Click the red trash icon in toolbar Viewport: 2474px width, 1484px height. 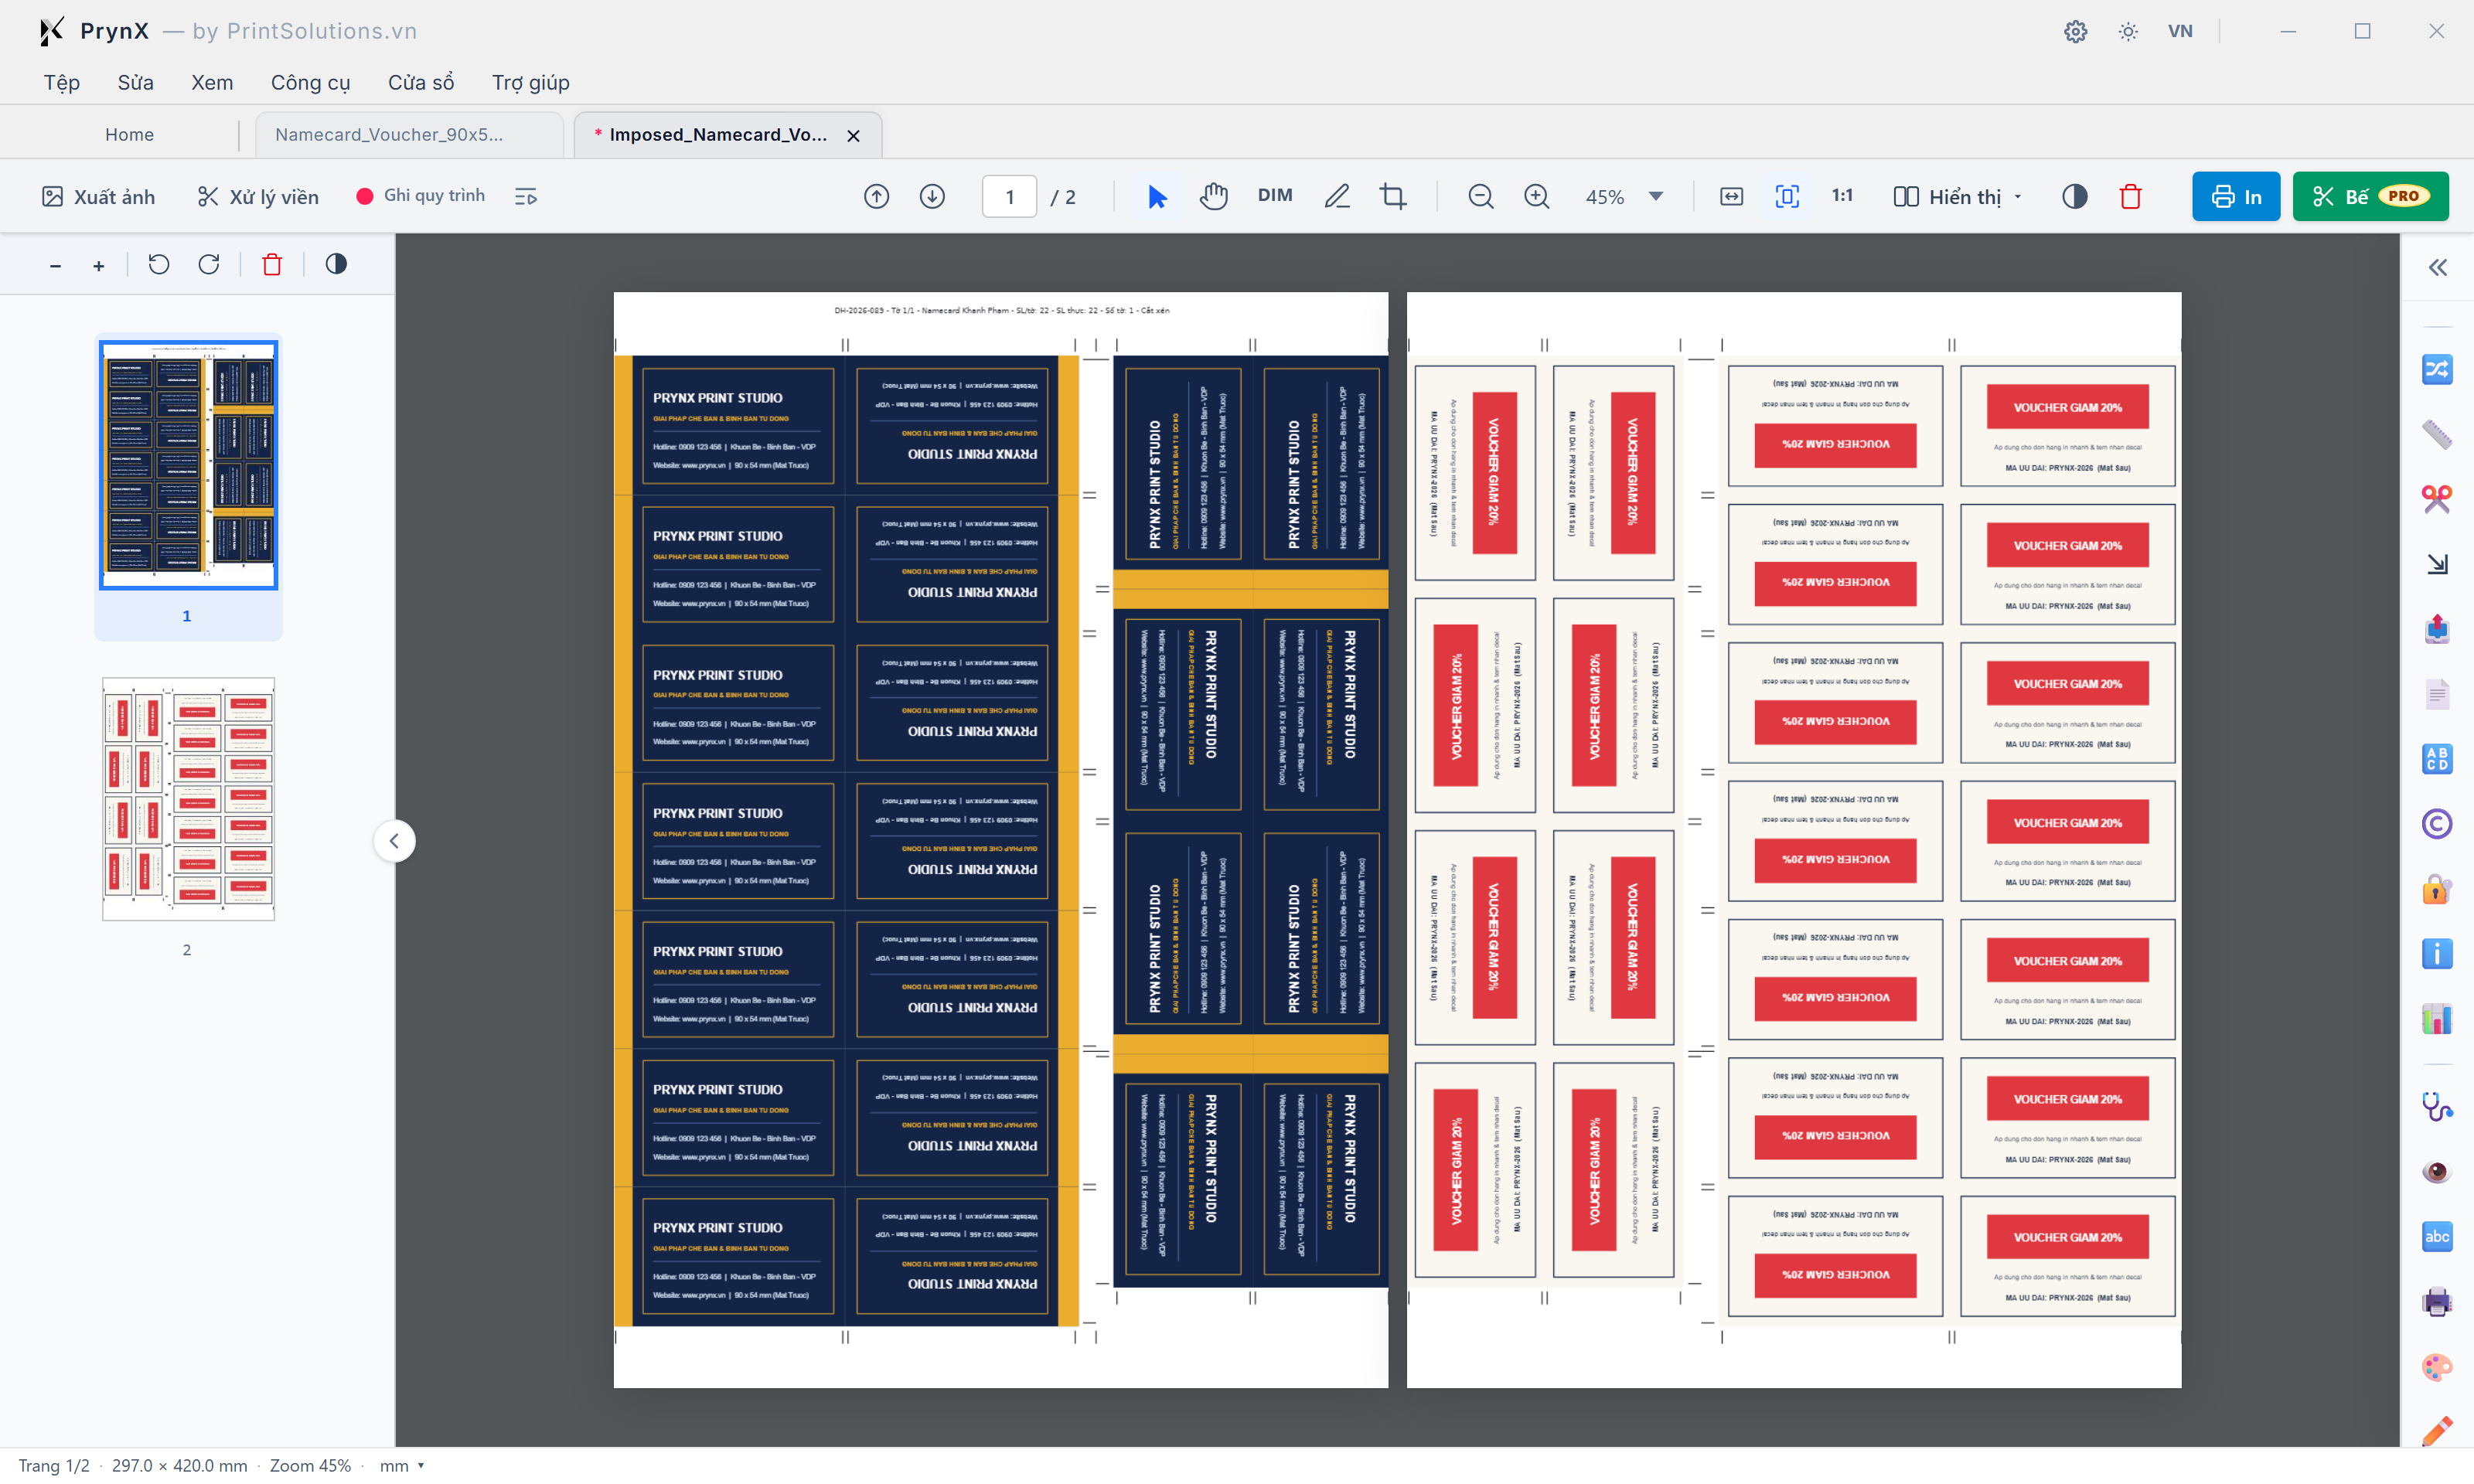pos(2130,196)
